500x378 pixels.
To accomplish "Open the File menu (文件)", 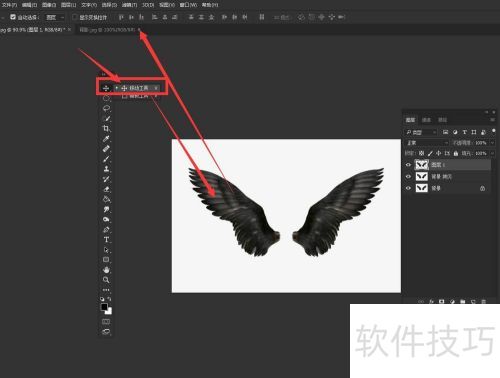I will [9, 5].
